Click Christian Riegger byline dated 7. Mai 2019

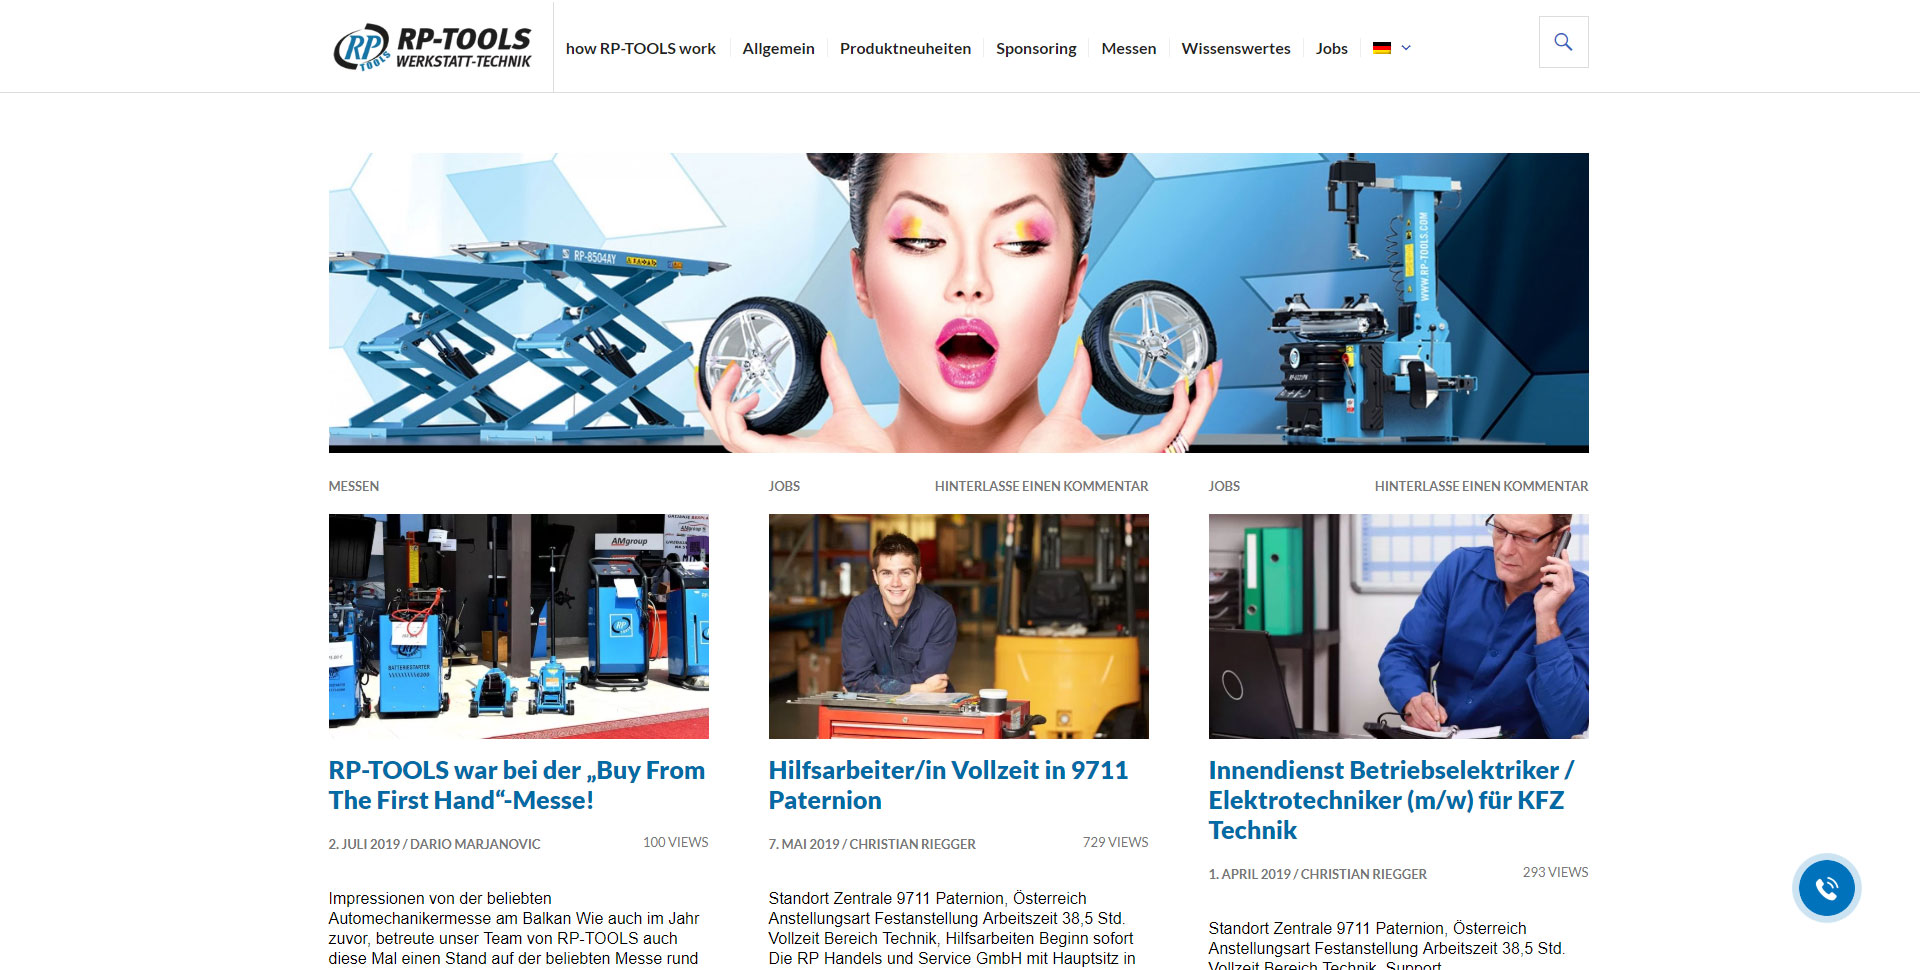pyautogui.click(x=912, y=844)
